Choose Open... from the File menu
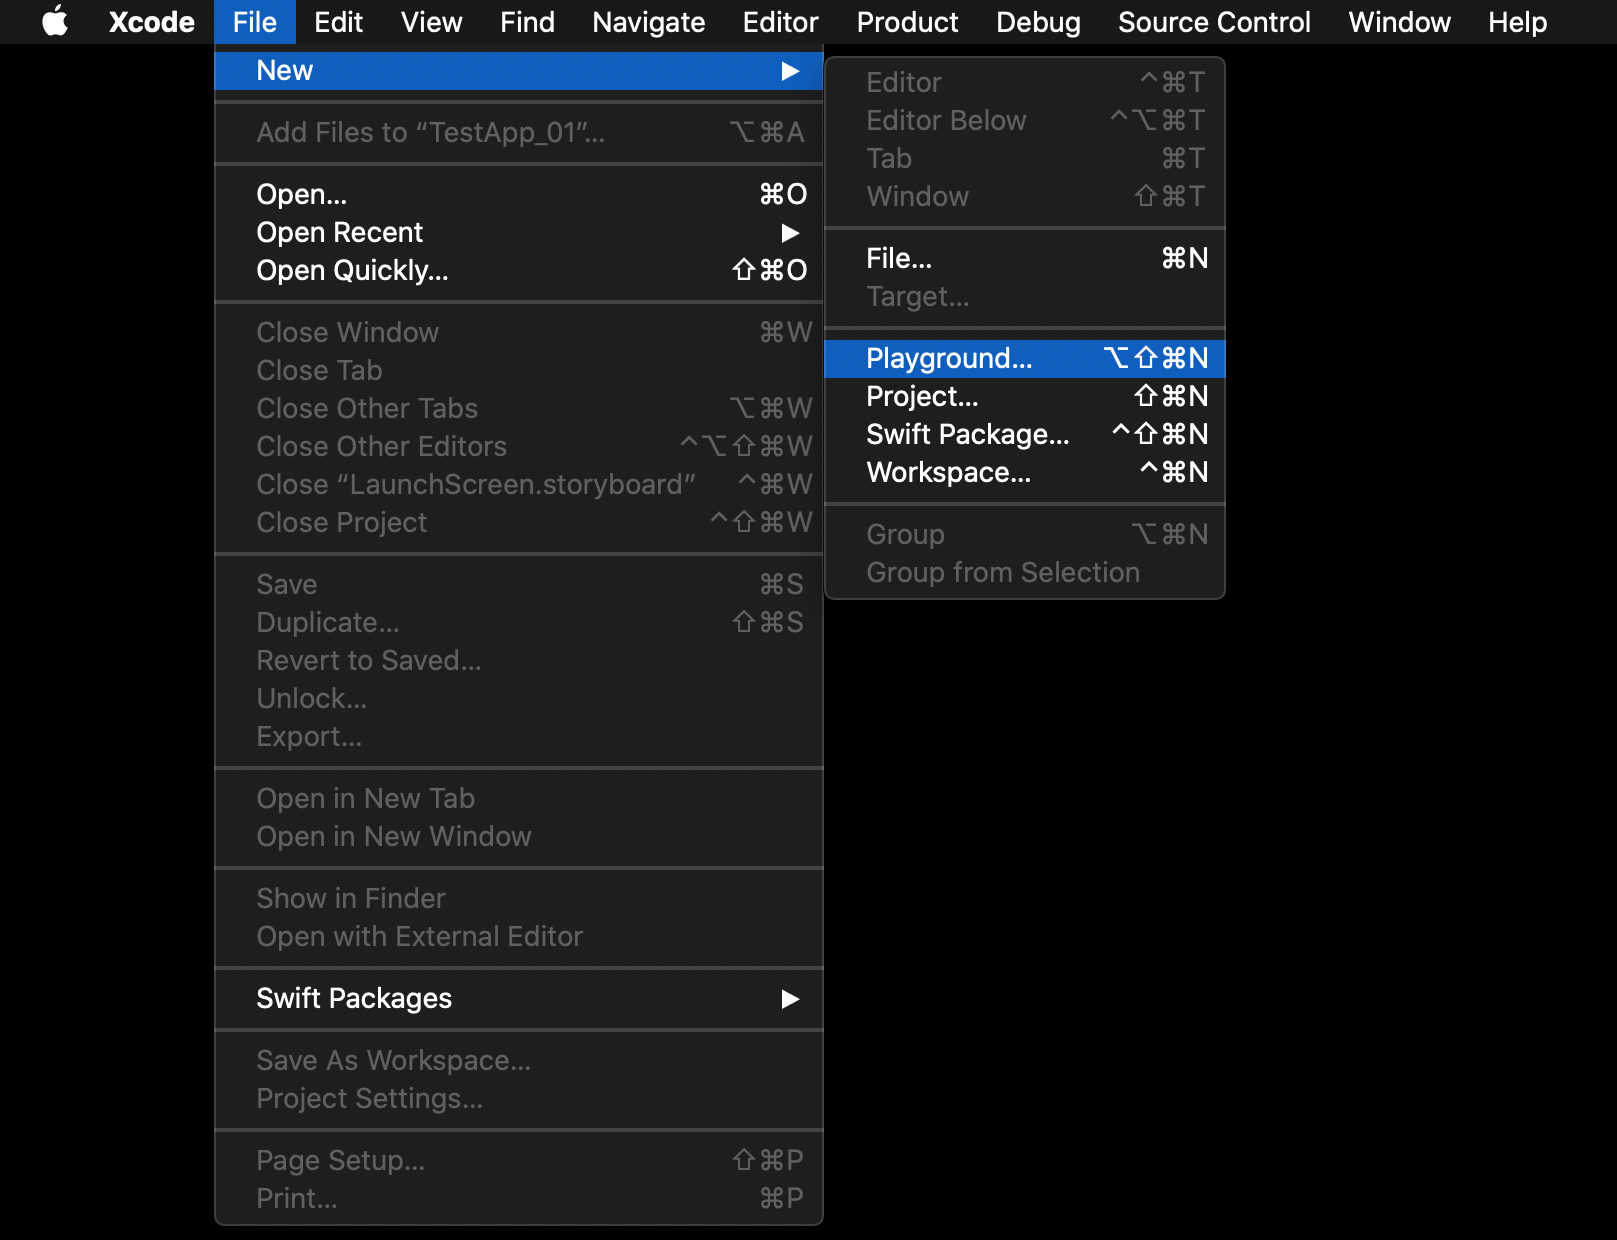The width and height of the screenshot is (1617, 1240). tap(519, 194)
